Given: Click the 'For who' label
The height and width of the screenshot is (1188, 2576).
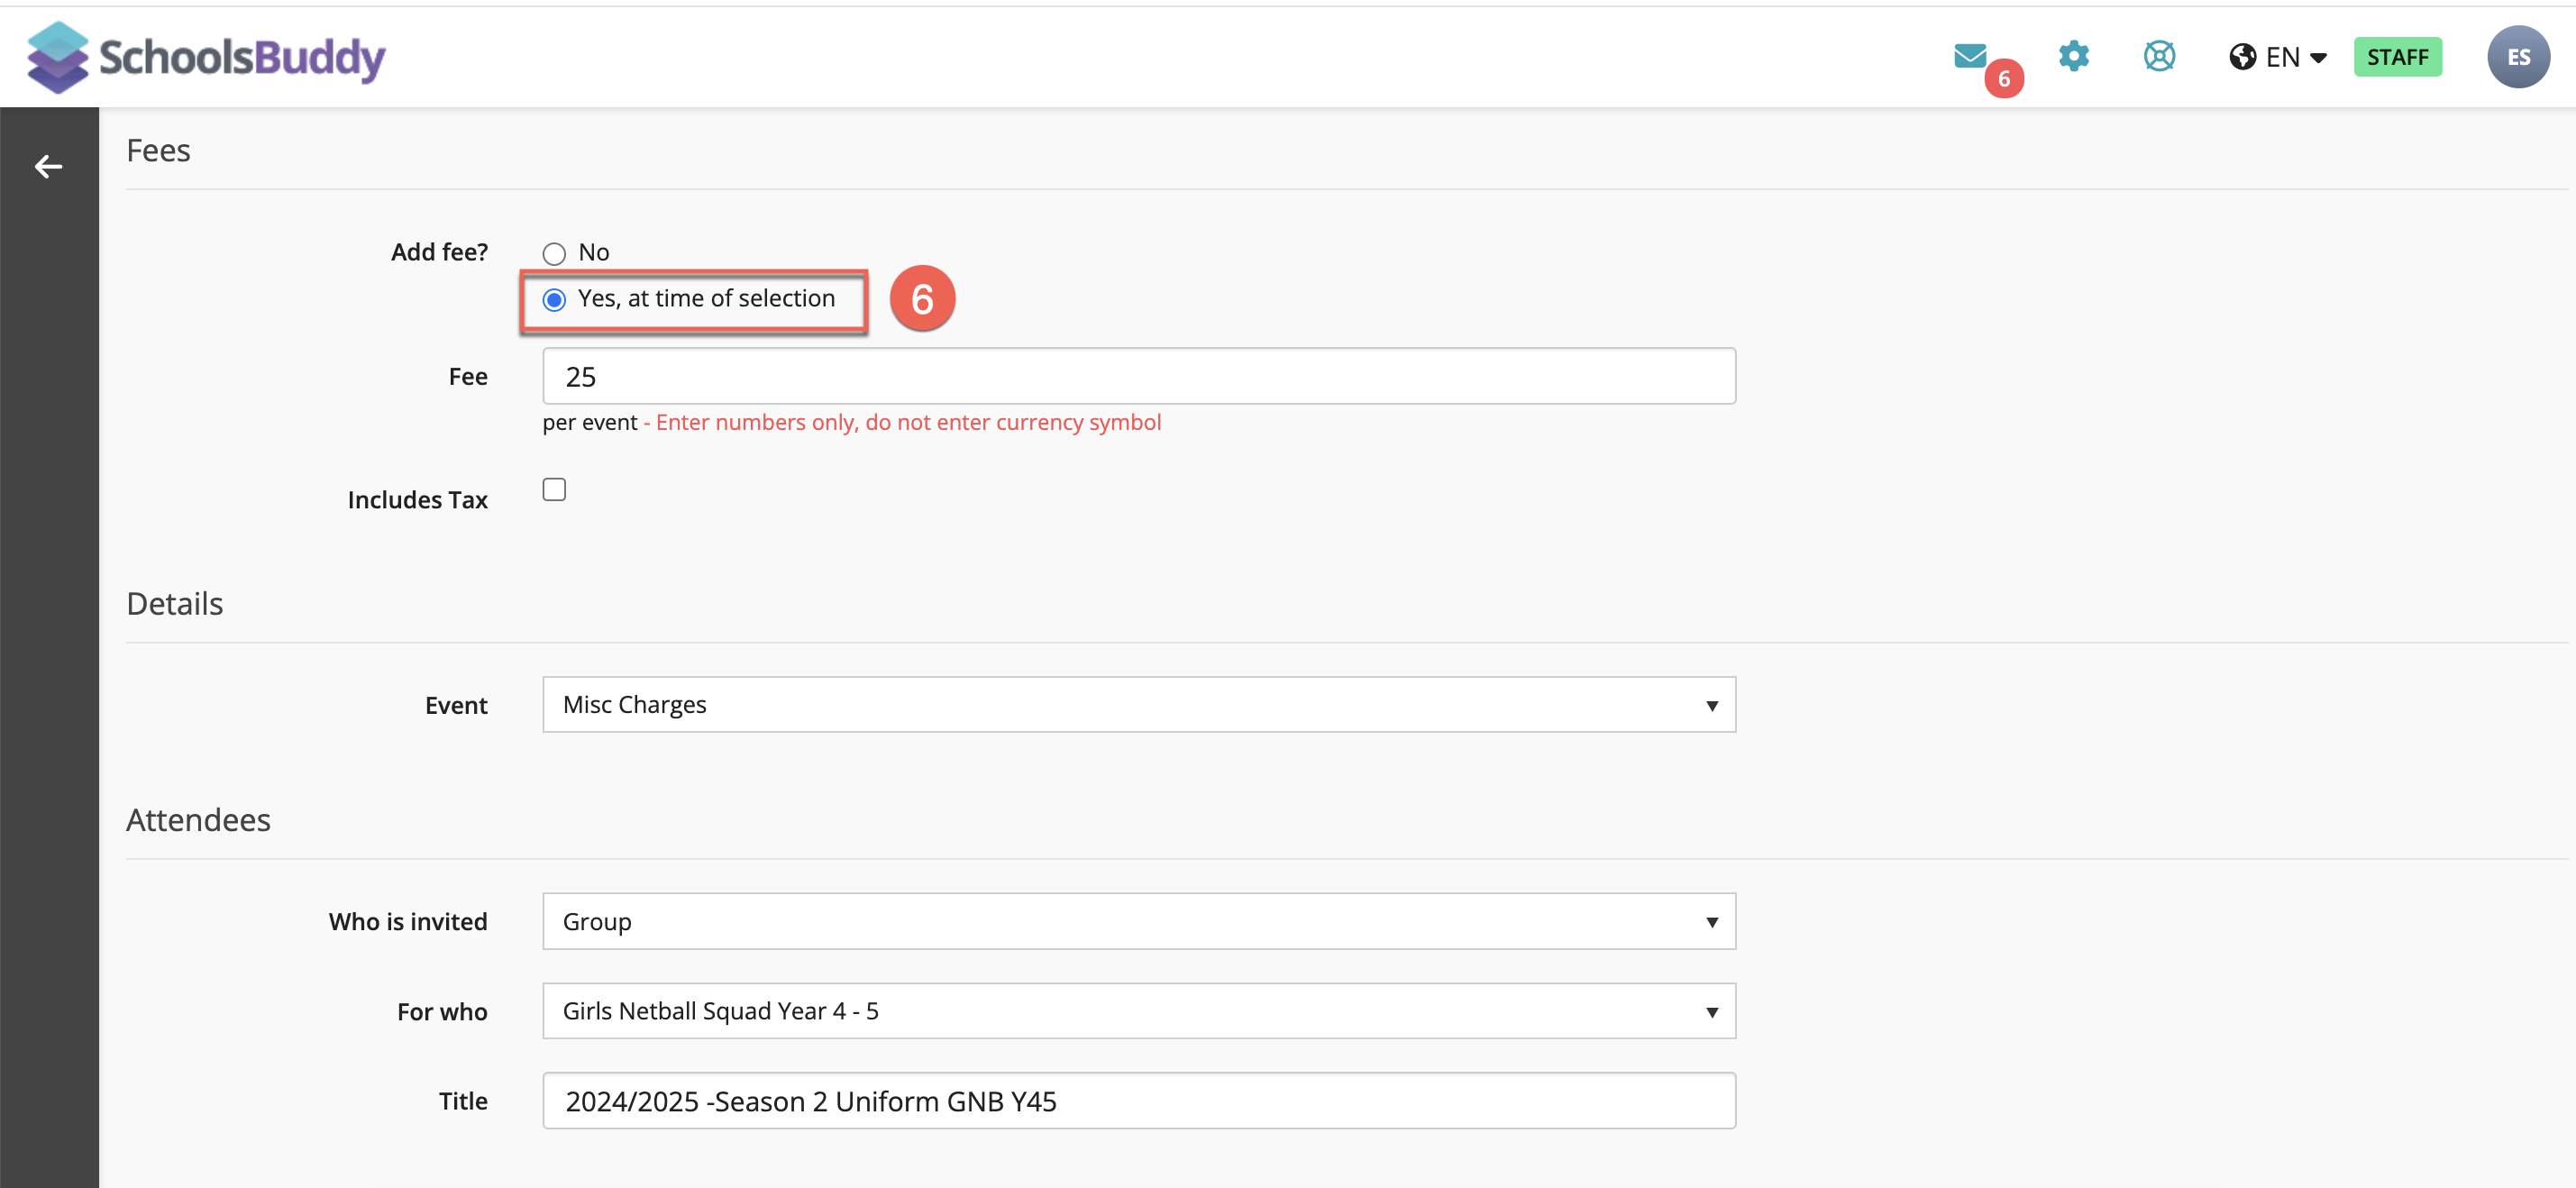Looking at the screenshot, I should 442,1012.
